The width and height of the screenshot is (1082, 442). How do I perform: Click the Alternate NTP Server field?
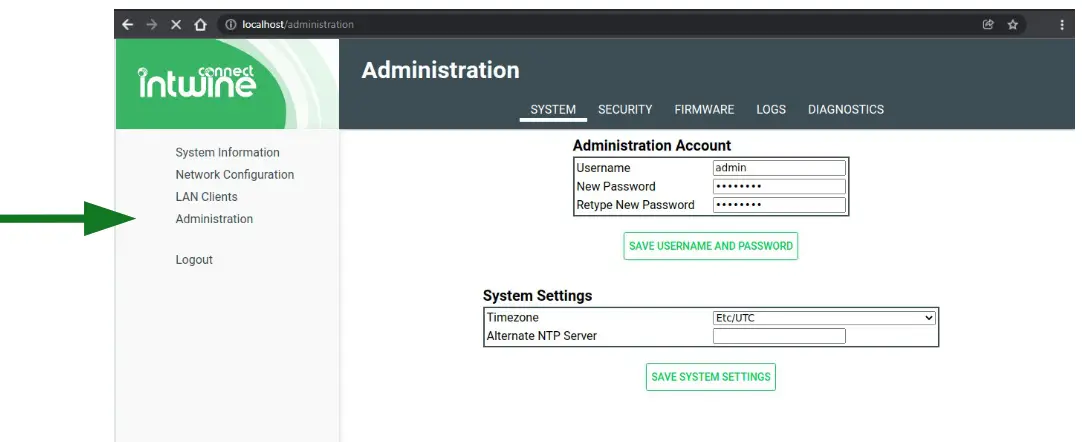click(779, 336)
